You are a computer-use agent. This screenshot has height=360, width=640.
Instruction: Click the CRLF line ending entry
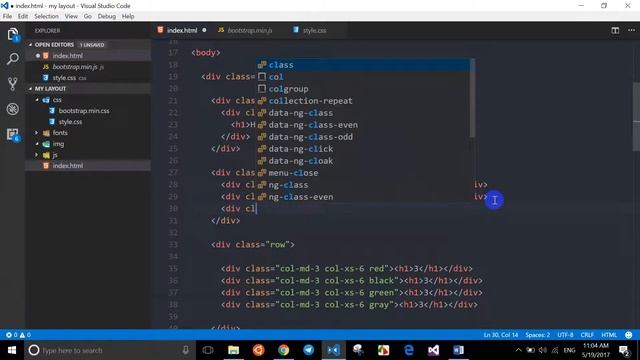click(x=587, y=335)
